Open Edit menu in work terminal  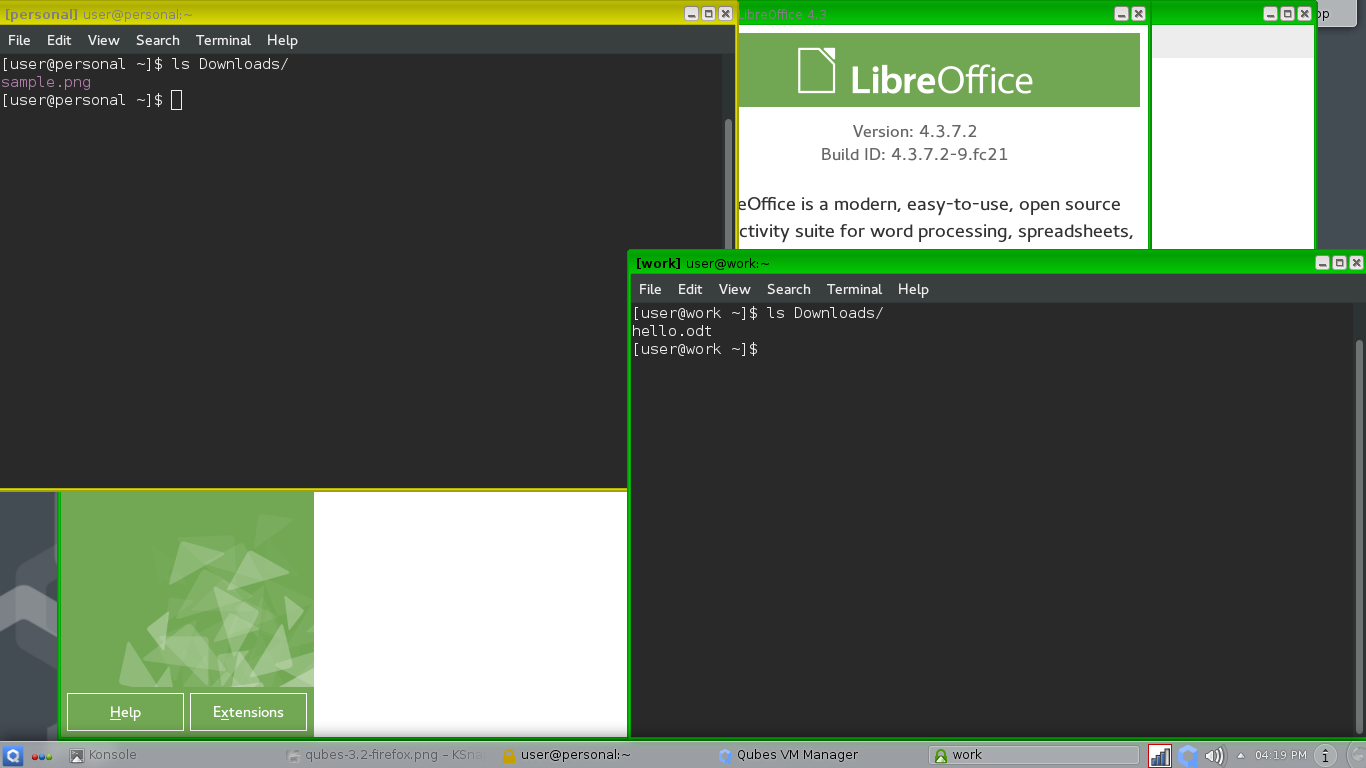coord(690,289)
